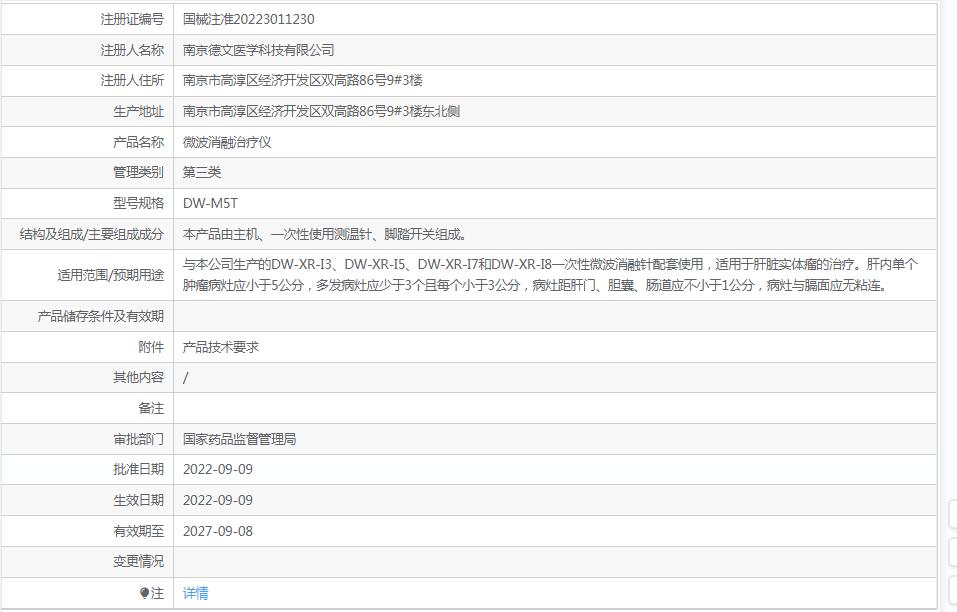Click the 生效日期 label
The height and width of the screenshot is (612, 957).
coord(139,500)
